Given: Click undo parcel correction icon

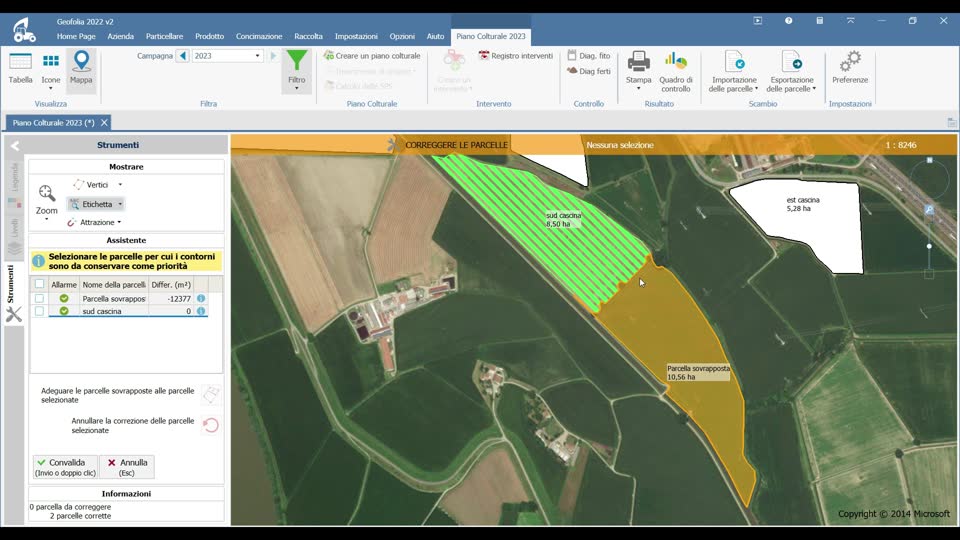Looking at the screenshot, I should pyautogui.click(x=211, y=425).
